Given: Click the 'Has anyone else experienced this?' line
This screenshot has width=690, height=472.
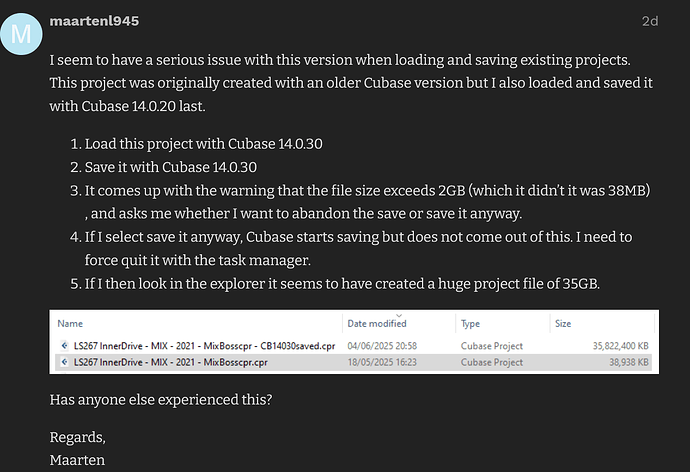Looking at the screenshot, I should tap(158, 399).
